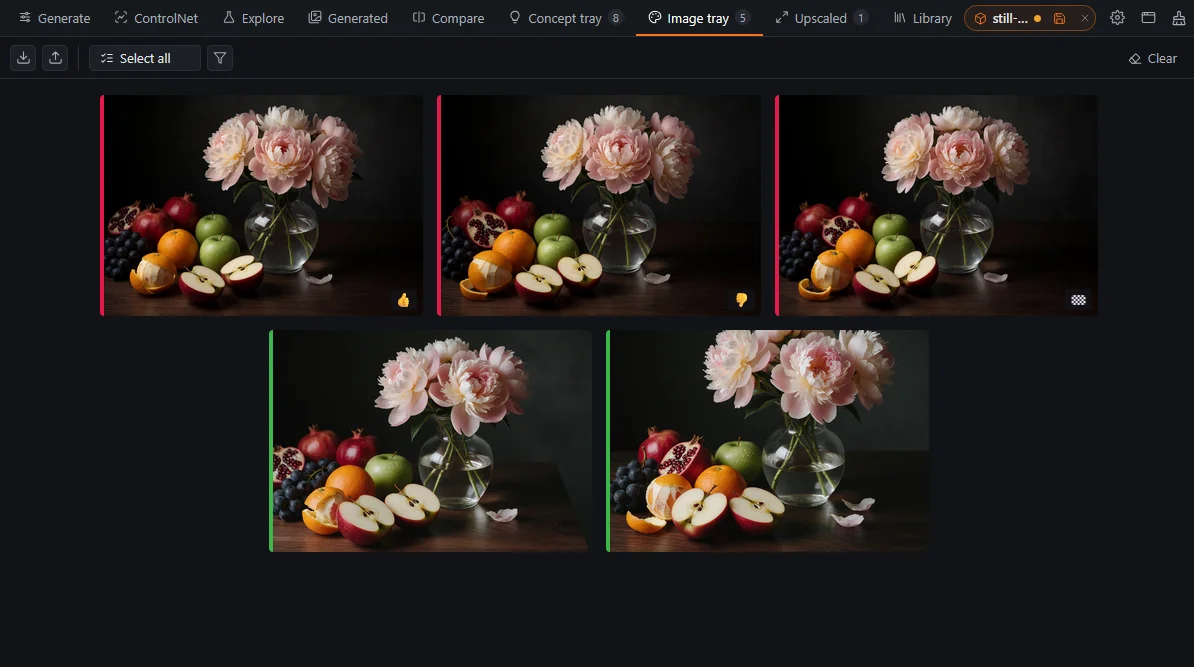Viewport: 1194px width, 667px height.
Task: Click the download icon in the toolbar
Action: [24, 58]
